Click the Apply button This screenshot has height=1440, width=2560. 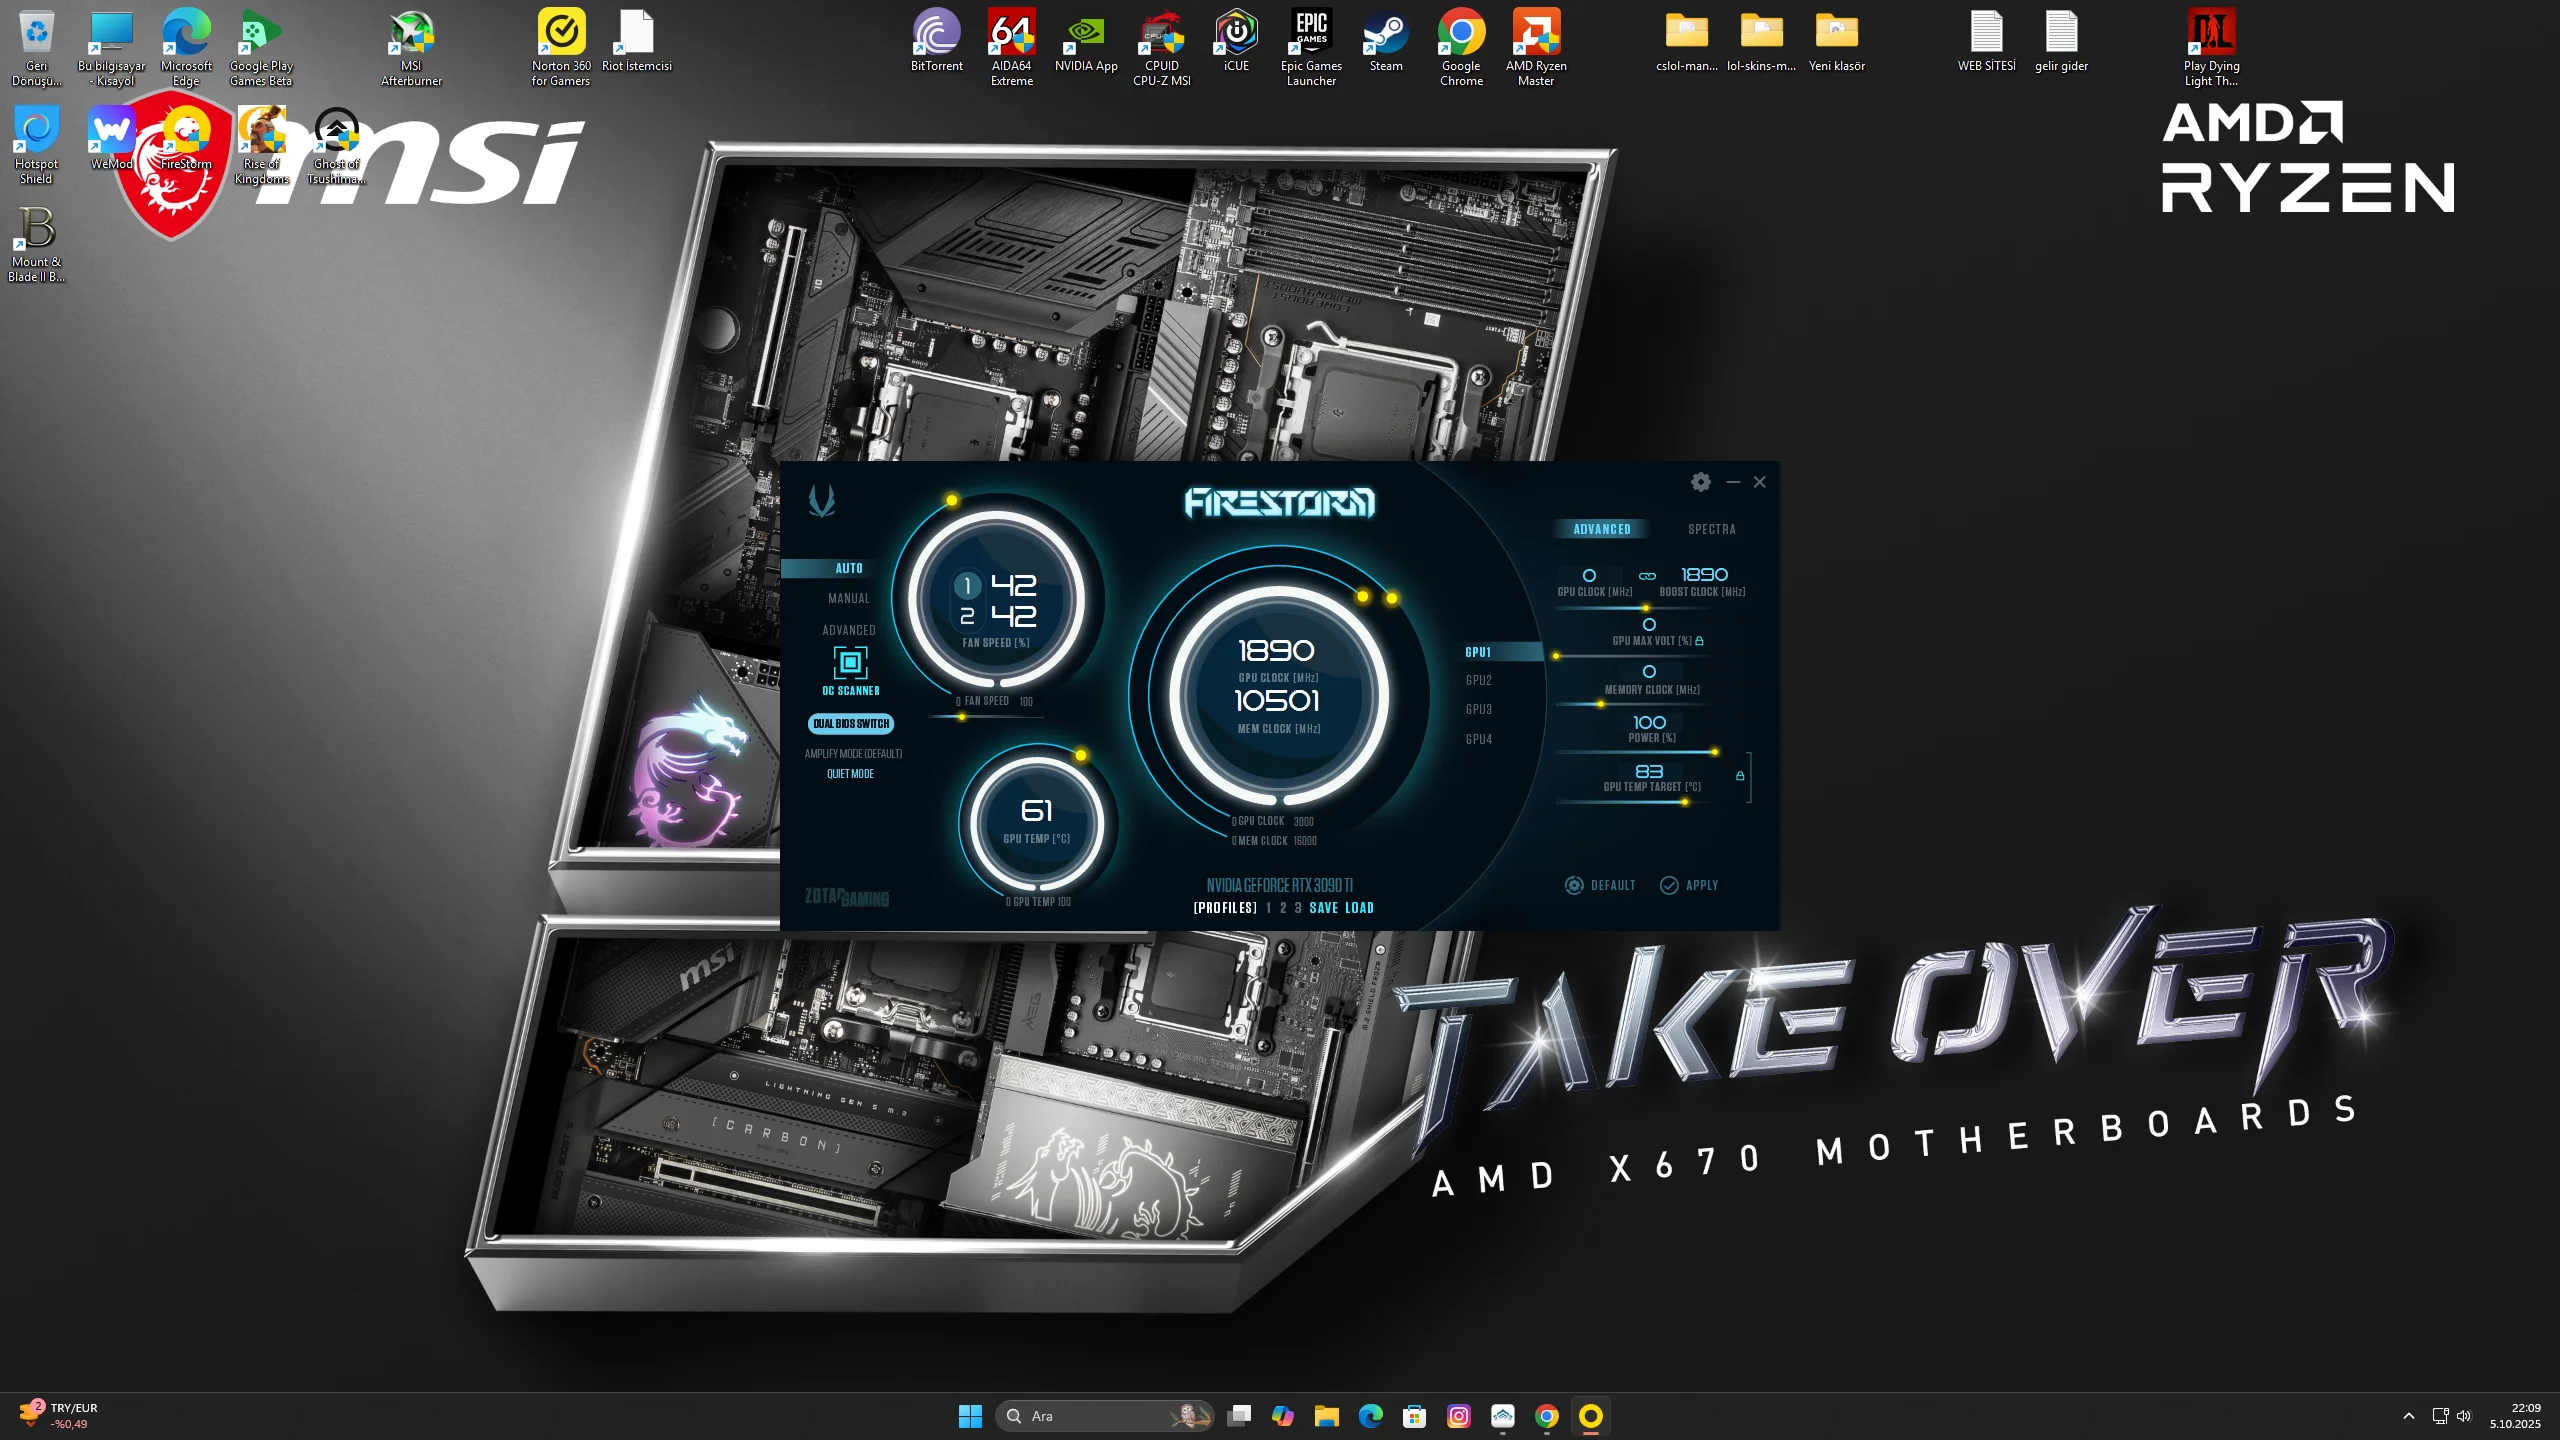tap(1689, 885)
